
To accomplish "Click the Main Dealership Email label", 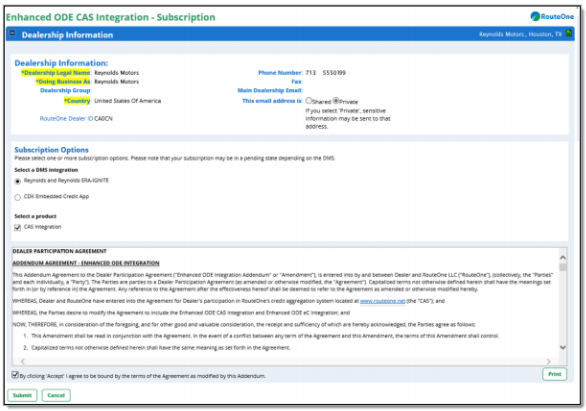I will (x=270, y=90).
